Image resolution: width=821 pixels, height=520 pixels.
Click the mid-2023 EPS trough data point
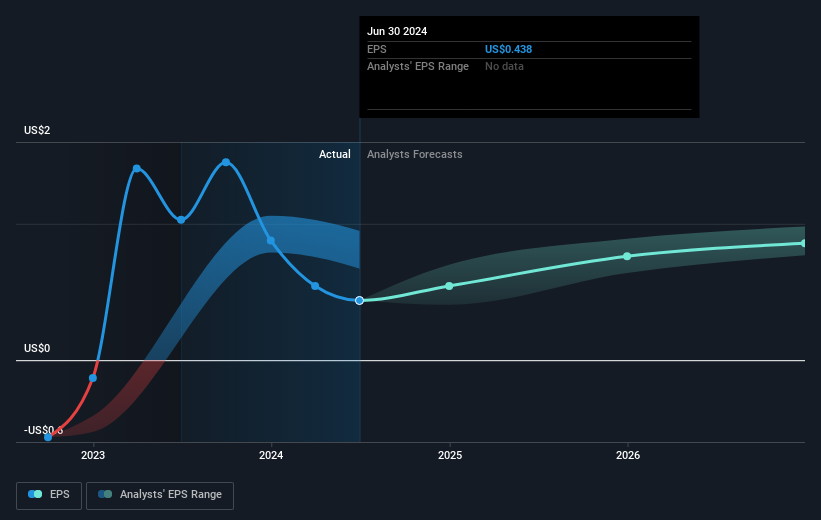(181, 220)
